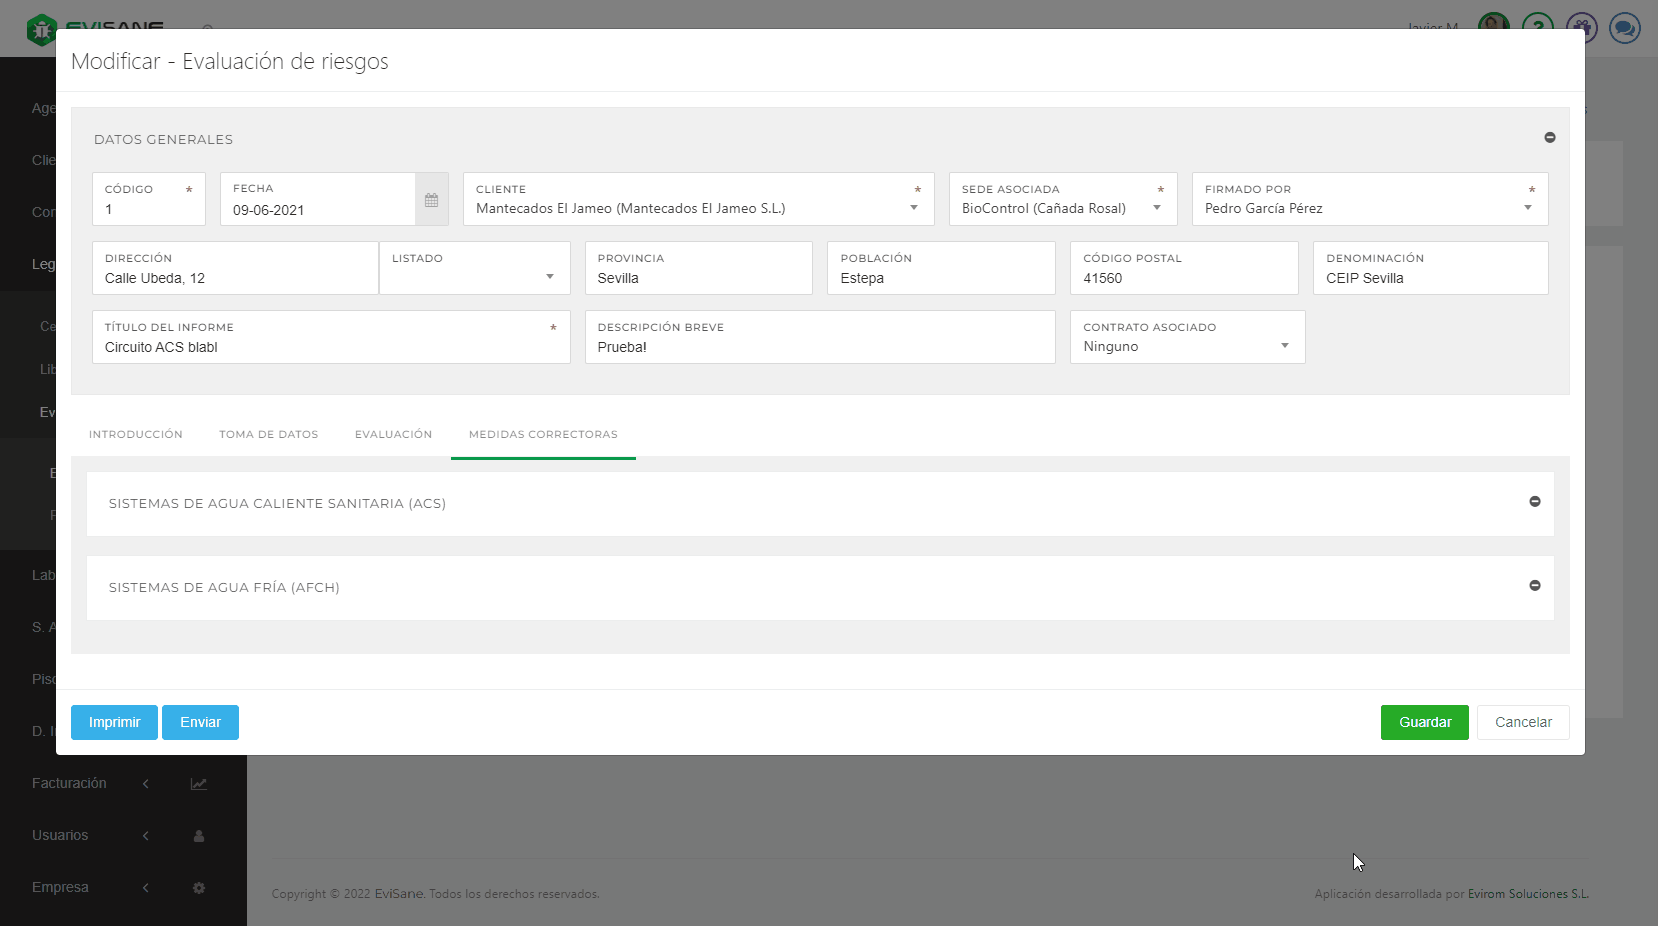This screenshot has height=926, width=1658.
Task: Open the Fecha calendar picker icon
Action: click(431, 200)
